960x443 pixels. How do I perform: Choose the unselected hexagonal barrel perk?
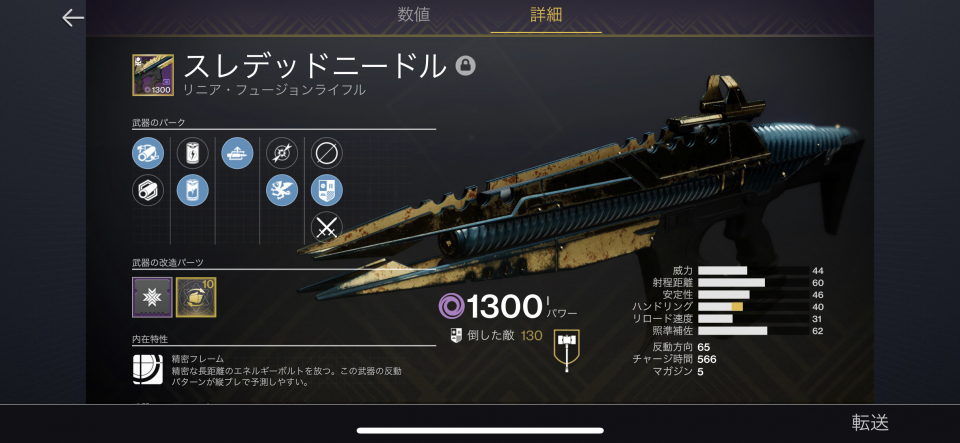[148, 190]
